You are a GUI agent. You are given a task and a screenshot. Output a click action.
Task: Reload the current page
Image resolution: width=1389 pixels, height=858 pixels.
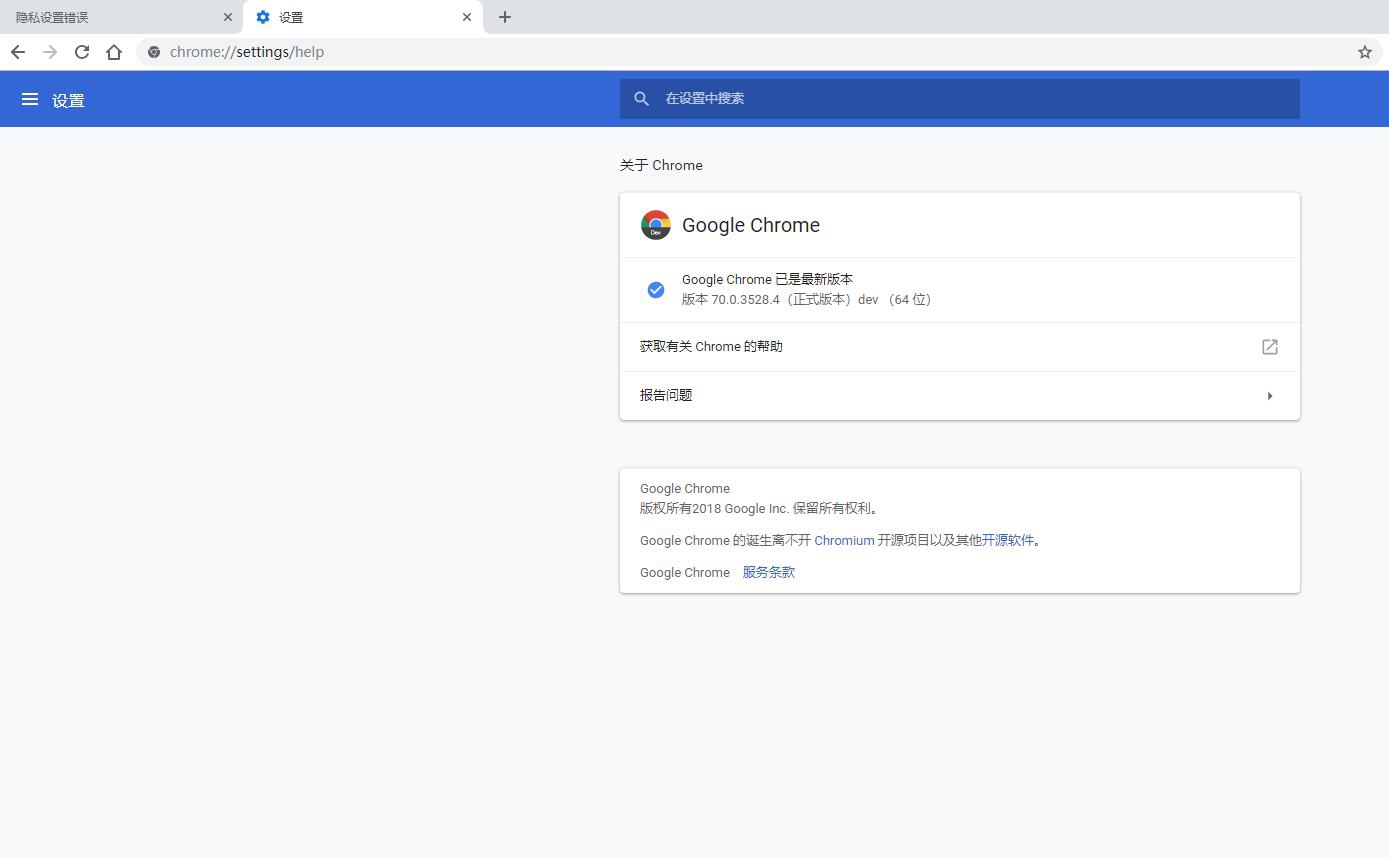point(82,52)
